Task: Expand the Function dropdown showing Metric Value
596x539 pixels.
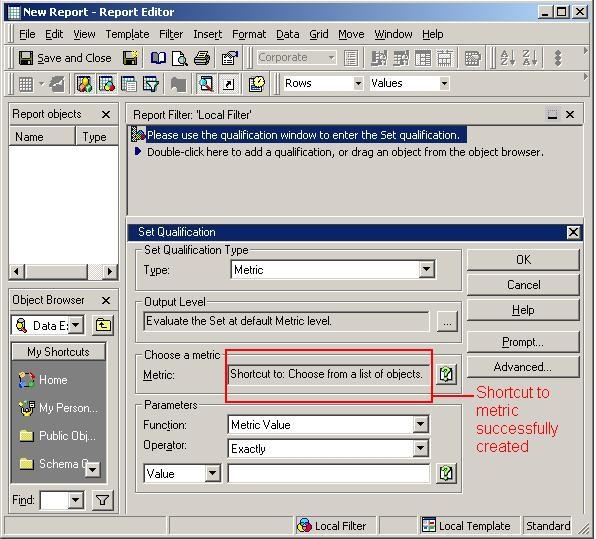Action: coord(420,424)
